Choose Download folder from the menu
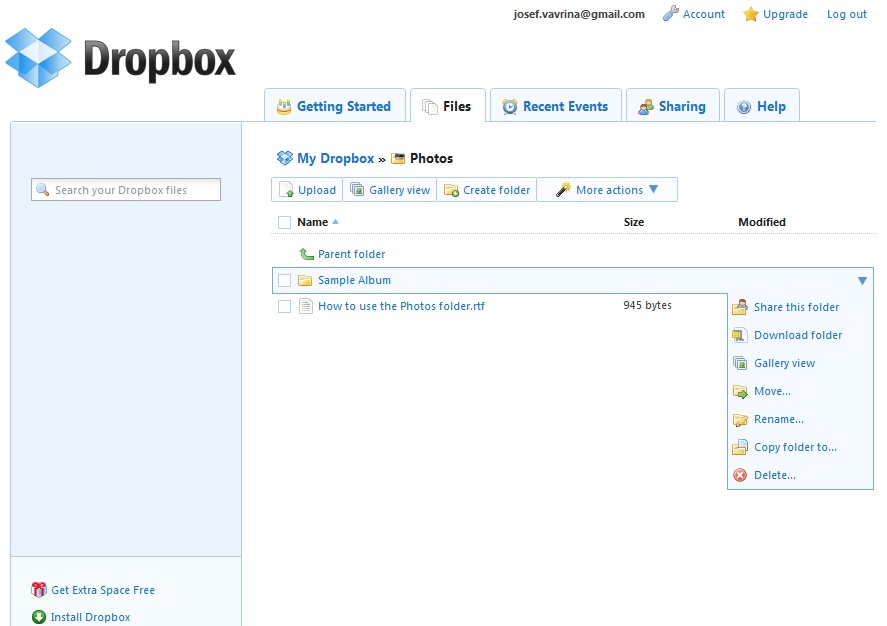Image resolution: width=887 pixels, height=626 pixels. [798, 335]
